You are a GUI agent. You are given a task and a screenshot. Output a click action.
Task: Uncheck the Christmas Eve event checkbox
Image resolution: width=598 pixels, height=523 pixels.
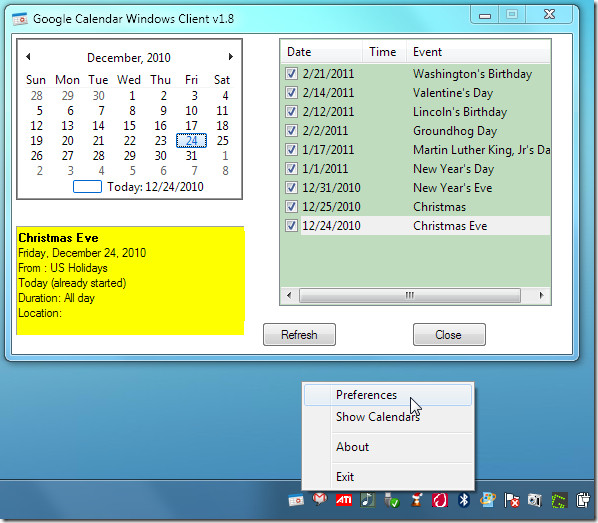coord(291,225)
